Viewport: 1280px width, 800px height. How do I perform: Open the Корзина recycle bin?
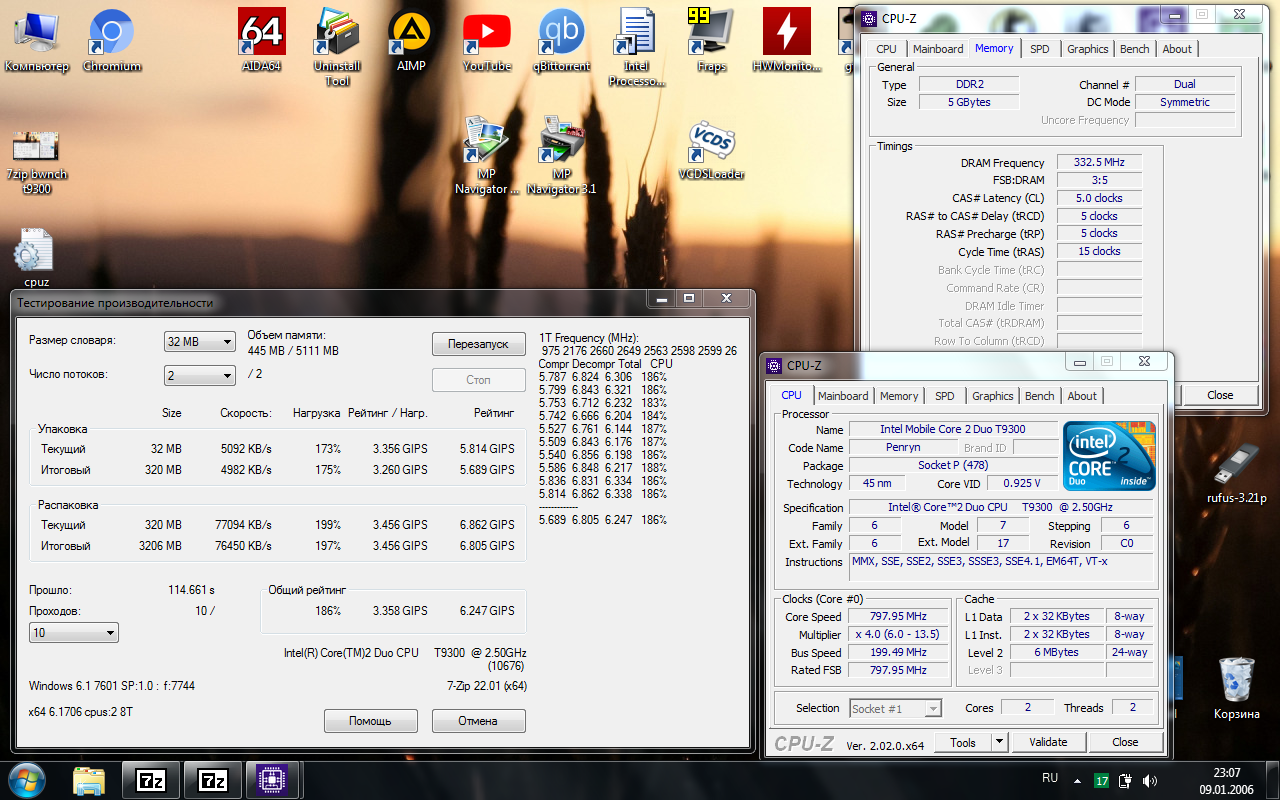(1237, 688)
